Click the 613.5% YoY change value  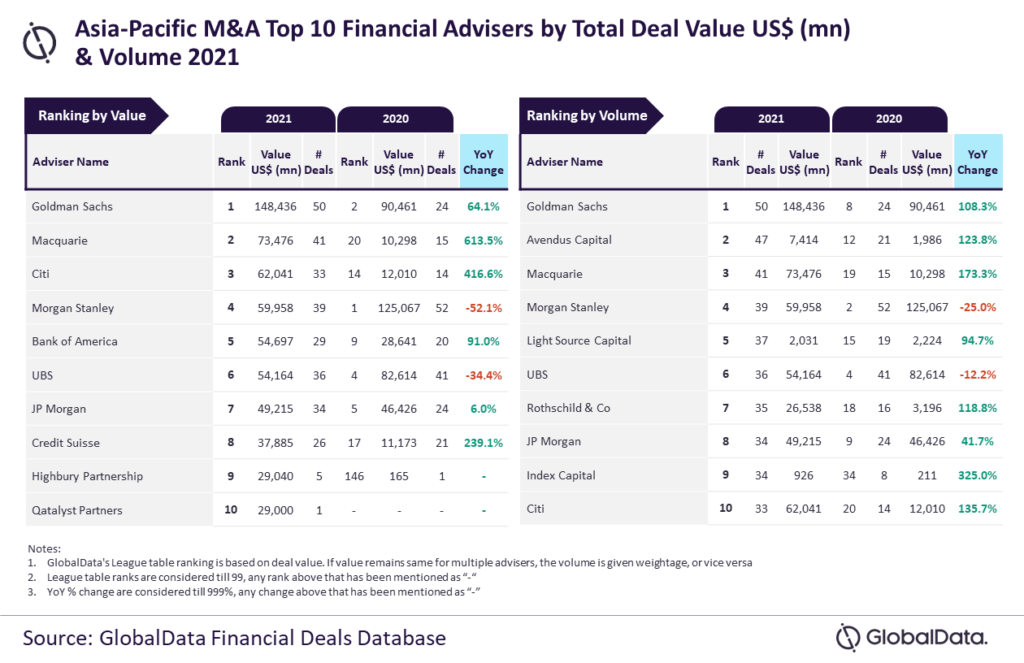coord(484,240)
